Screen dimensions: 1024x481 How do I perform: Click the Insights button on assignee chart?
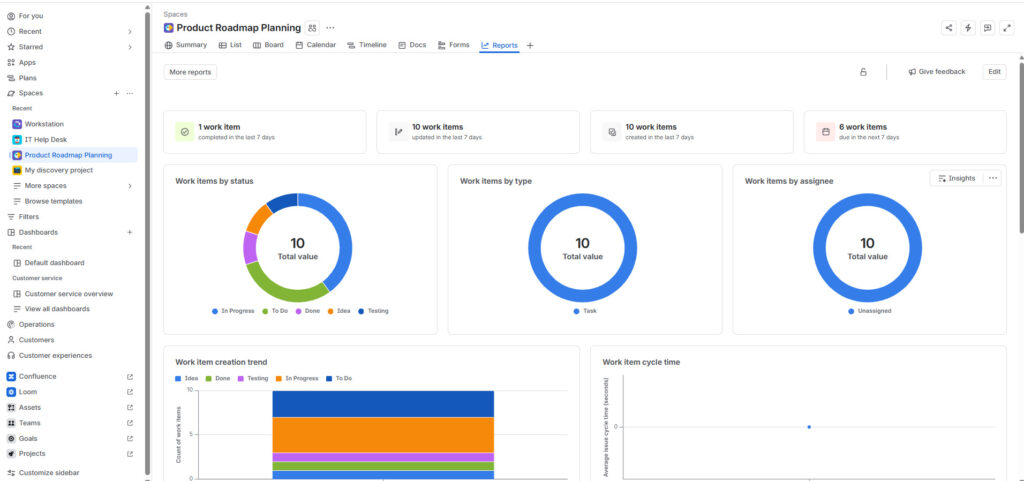956,178
